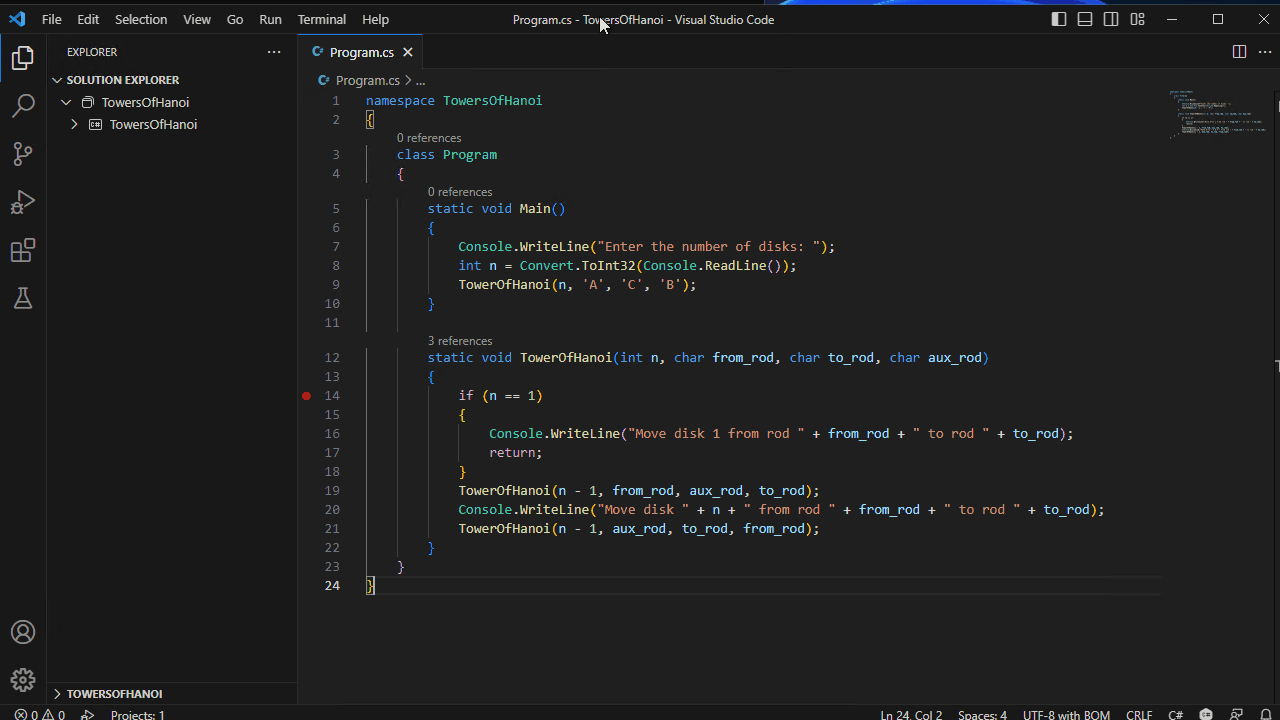The image size is (1280, 720).
Task: Select the Program.cs editor tab
Action: coord(362,51)
